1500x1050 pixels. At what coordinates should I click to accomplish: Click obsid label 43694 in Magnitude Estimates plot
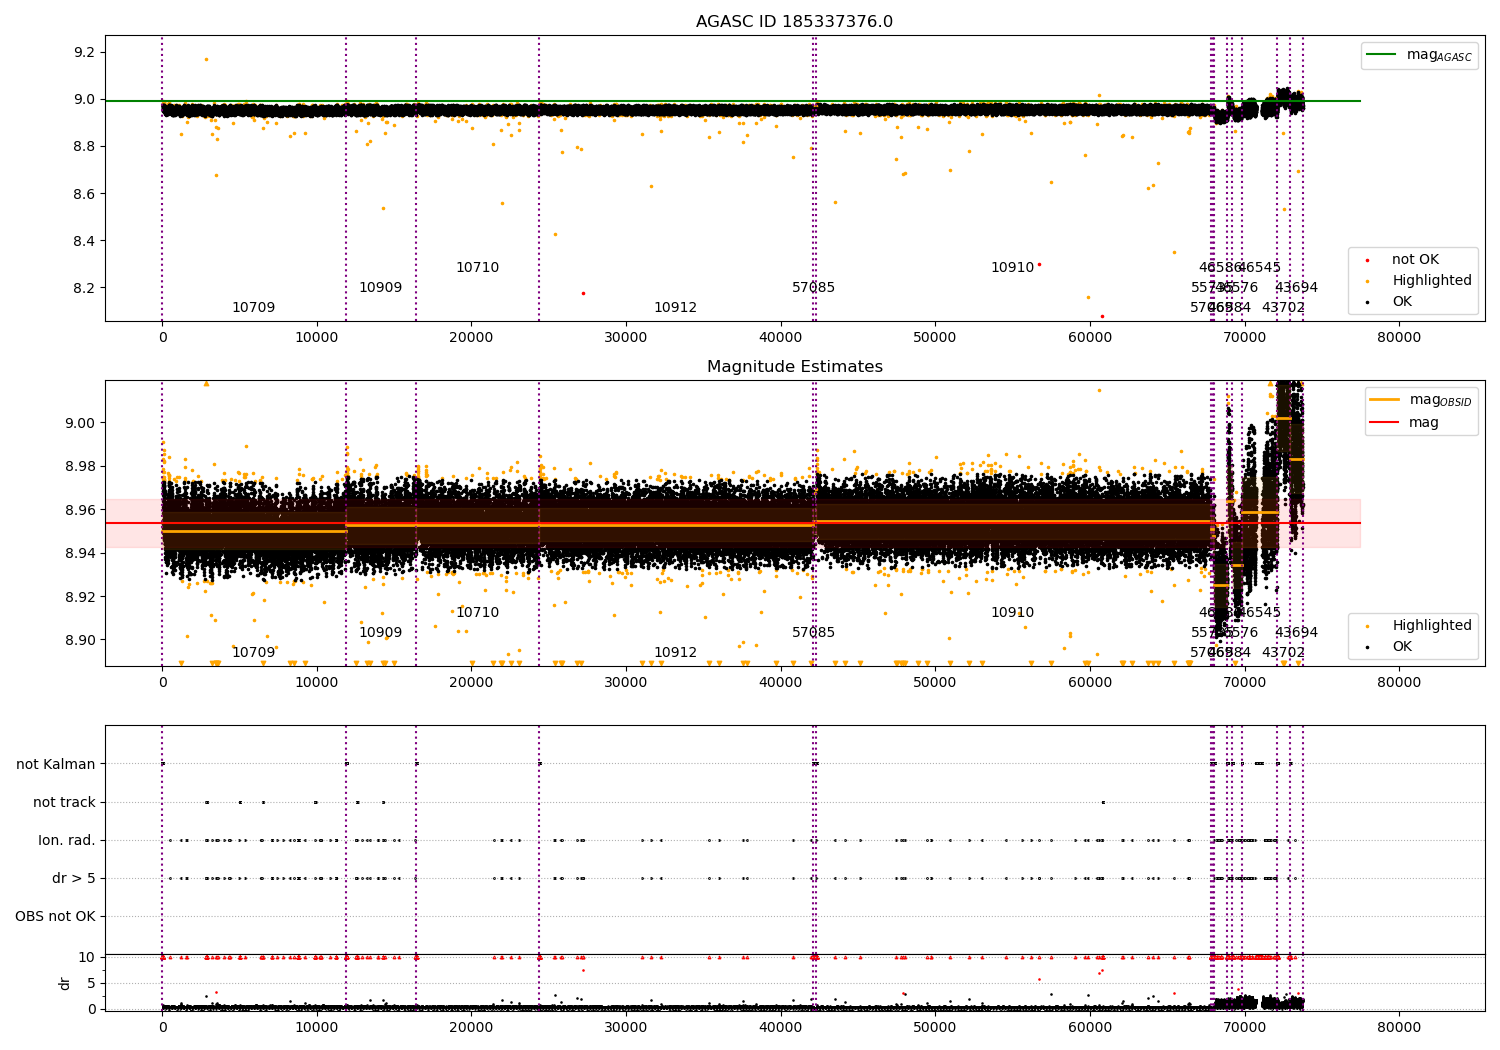pyautogui.click(x=1296, y=633)
